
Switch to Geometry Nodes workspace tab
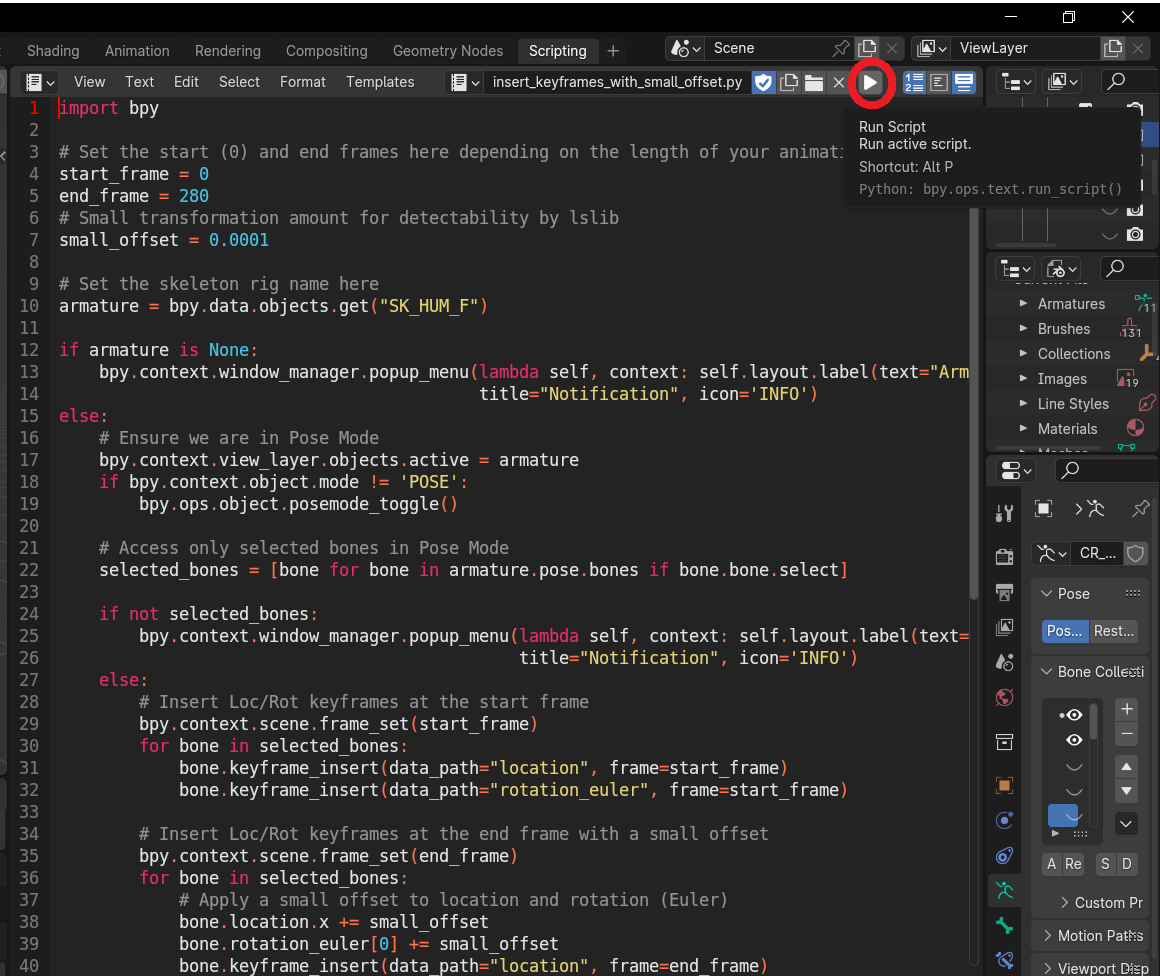click(447, 51)
